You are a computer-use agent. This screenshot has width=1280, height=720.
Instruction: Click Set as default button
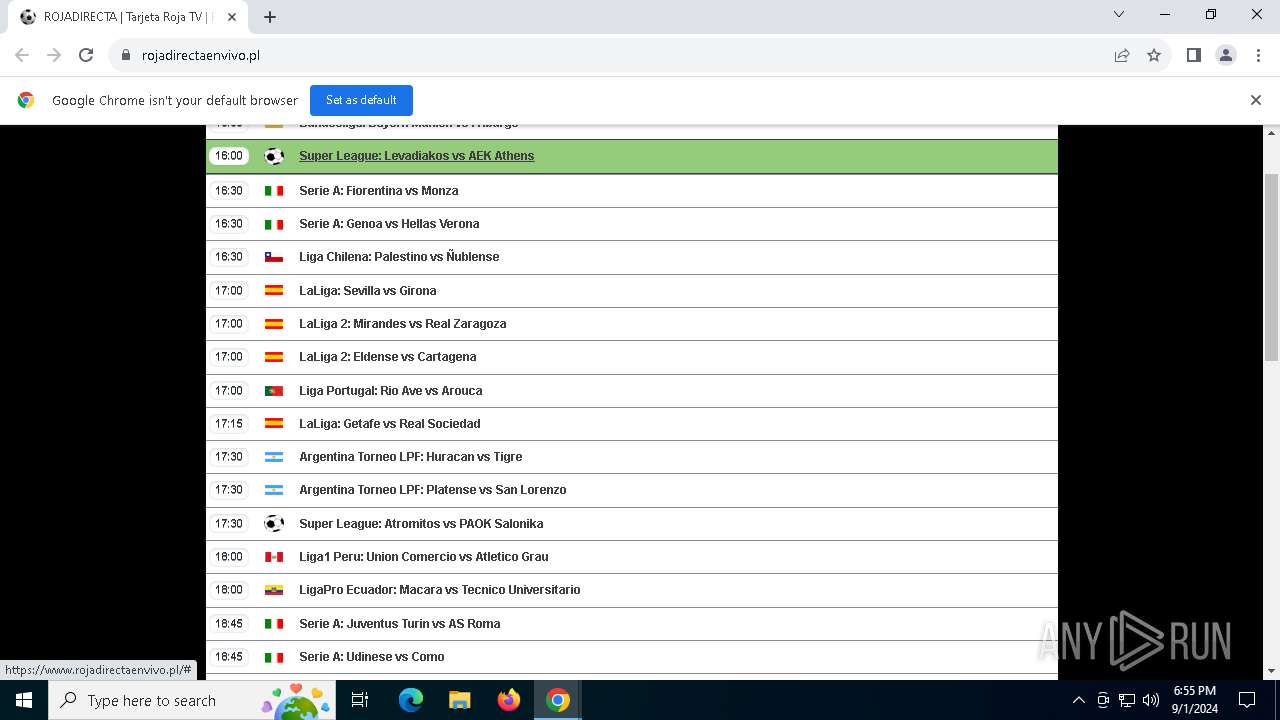click(x=361, y=100)
